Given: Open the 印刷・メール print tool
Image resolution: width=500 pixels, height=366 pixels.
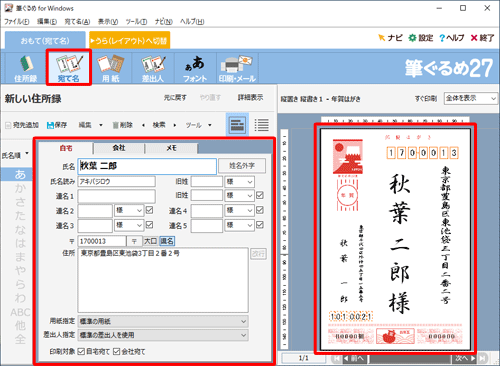Looking at the screenshot, I should [237, 68].
